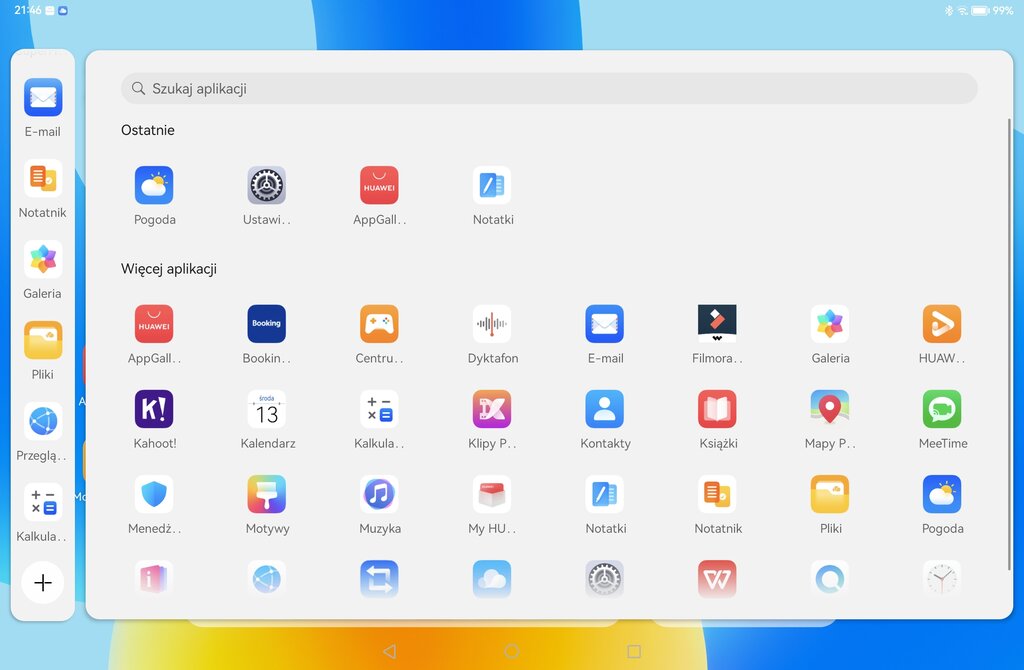Tap the Back navigation triangle

390,651
